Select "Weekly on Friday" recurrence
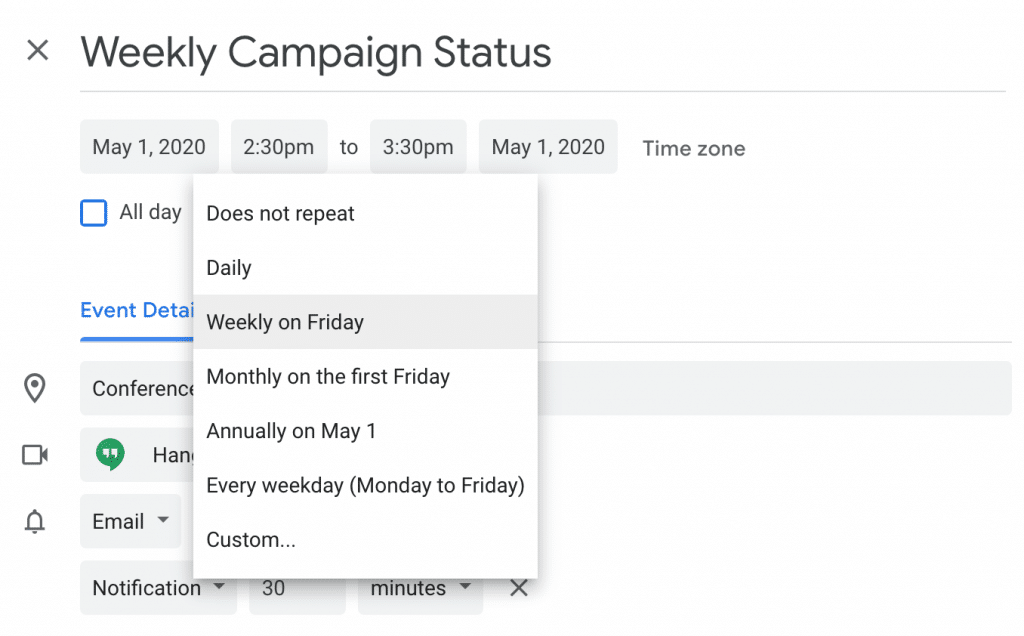1024x636 pixels. pyautogui.click(x=285, y=322)
